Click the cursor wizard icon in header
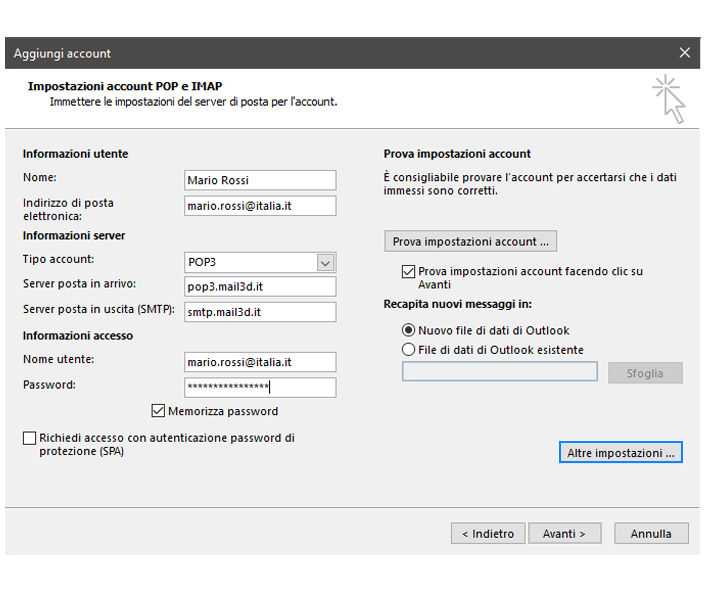The image size is (727, 592). pyautogui.click(x=669, y=99)
